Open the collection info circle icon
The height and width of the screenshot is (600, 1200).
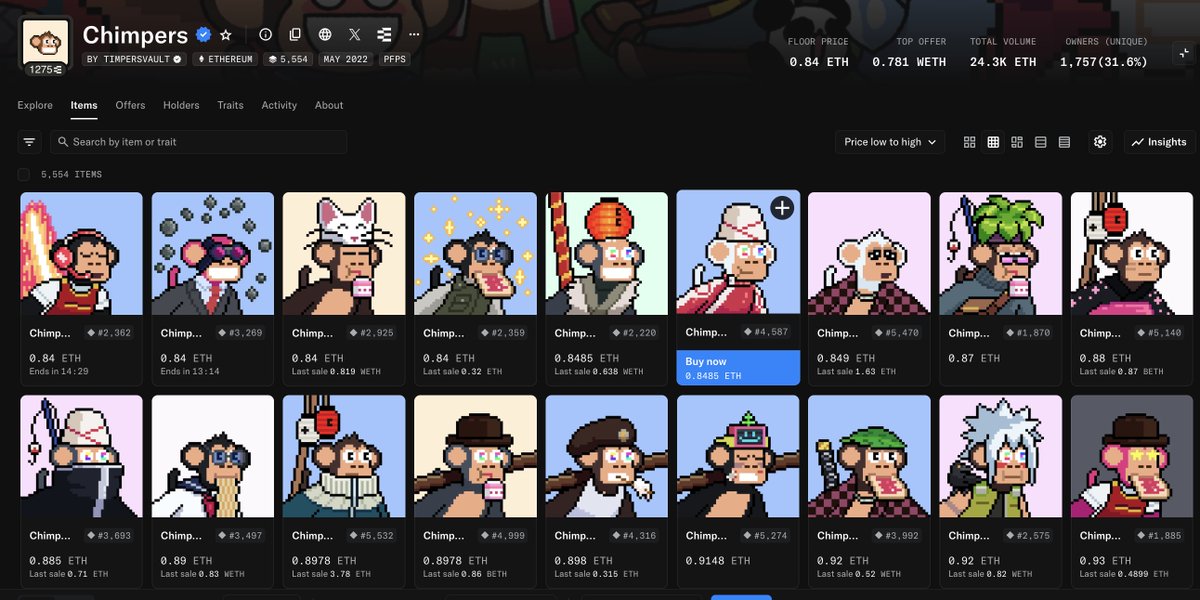[265, 34]
